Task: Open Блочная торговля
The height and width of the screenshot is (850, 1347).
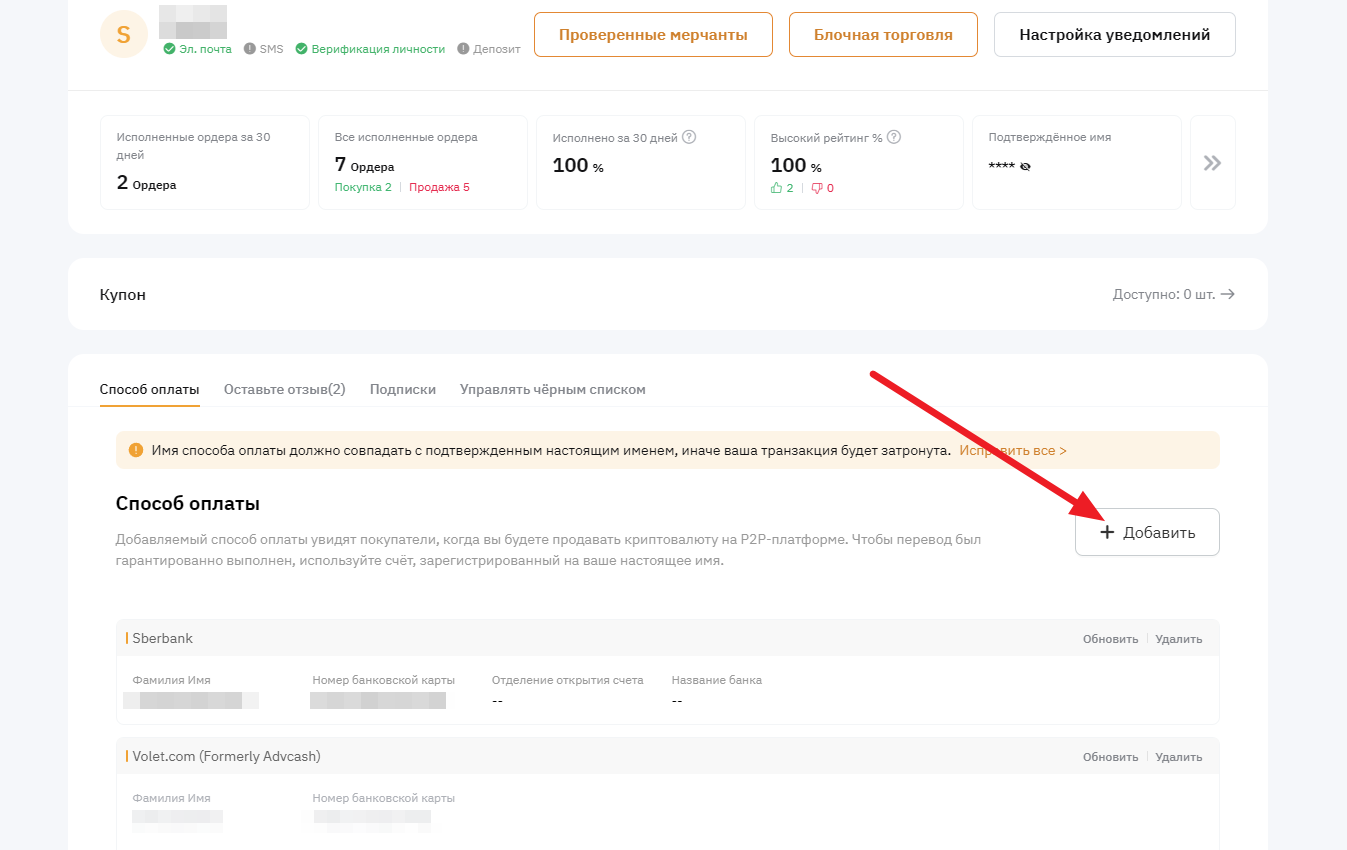Action: 883,35
